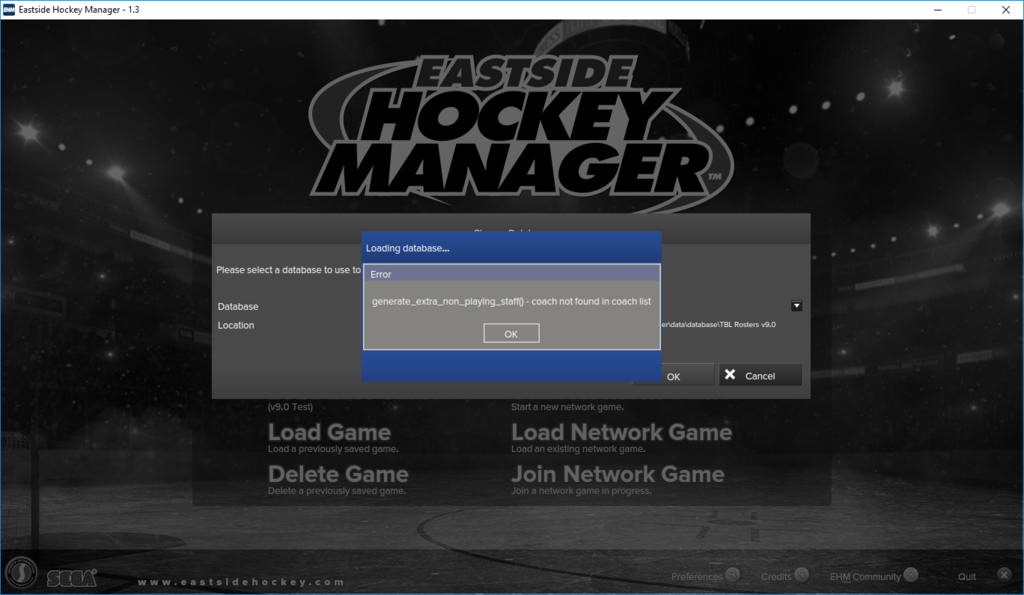
Task: Click the "coach not found in coach list" error message
Action: [x=511, y=302]
